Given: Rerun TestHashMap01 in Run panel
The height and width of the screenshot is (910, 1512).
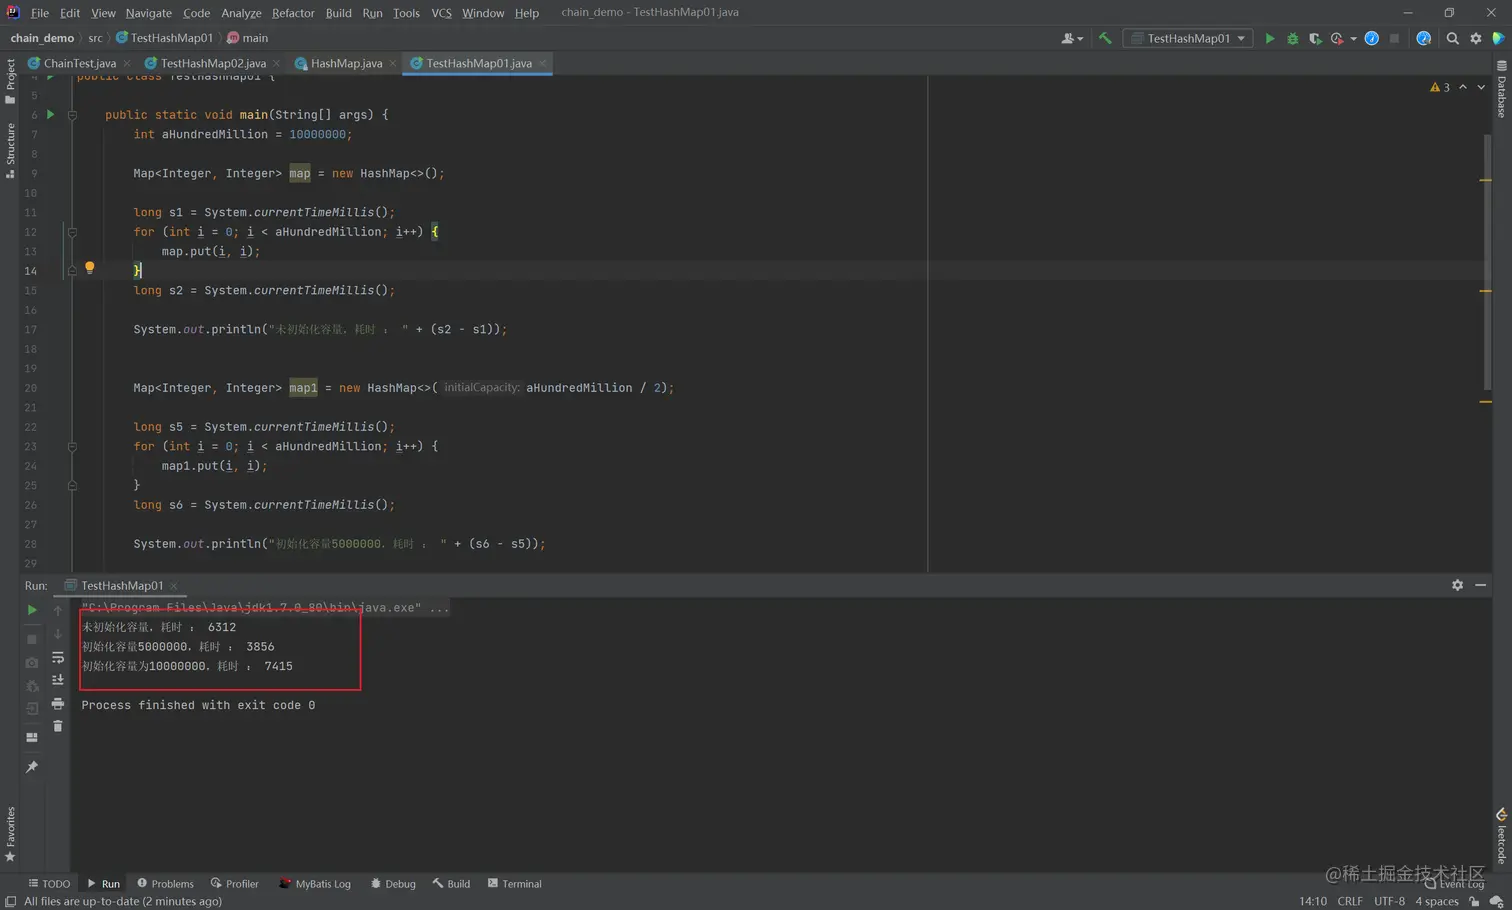Looking at the screenshot, I should point(32,610).
